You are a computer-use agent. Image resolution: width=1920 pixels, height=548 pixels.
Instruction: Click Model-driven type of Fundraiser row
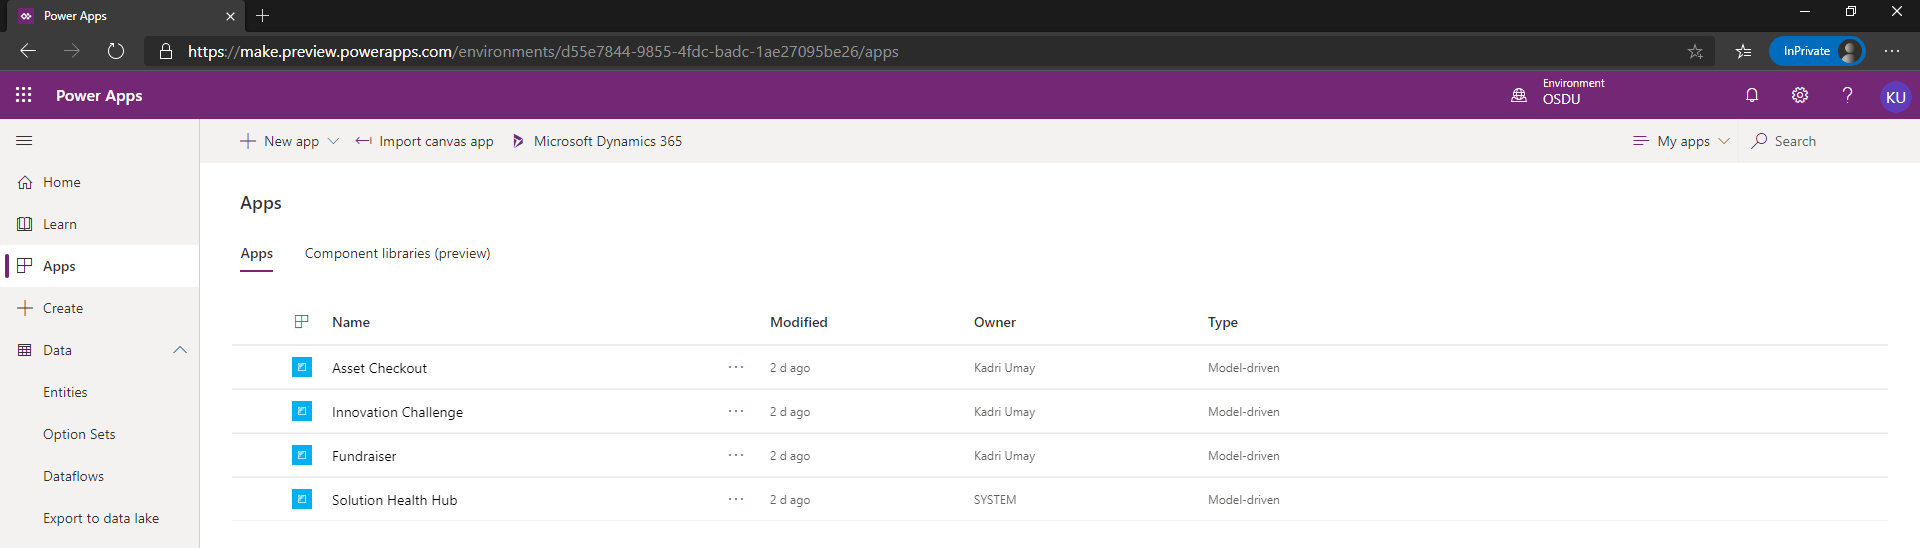(x=1243, y=456)
